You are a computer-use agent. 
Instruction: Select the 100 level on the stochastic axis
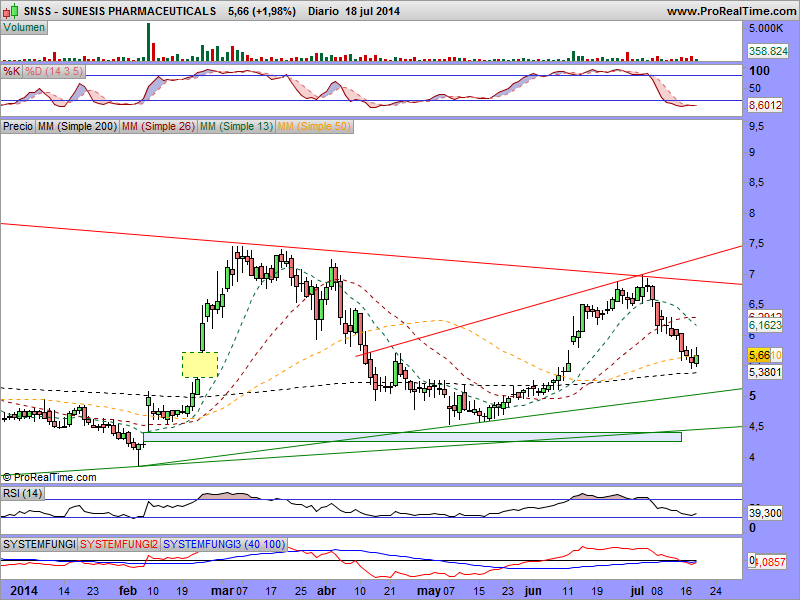pos(759,71)
